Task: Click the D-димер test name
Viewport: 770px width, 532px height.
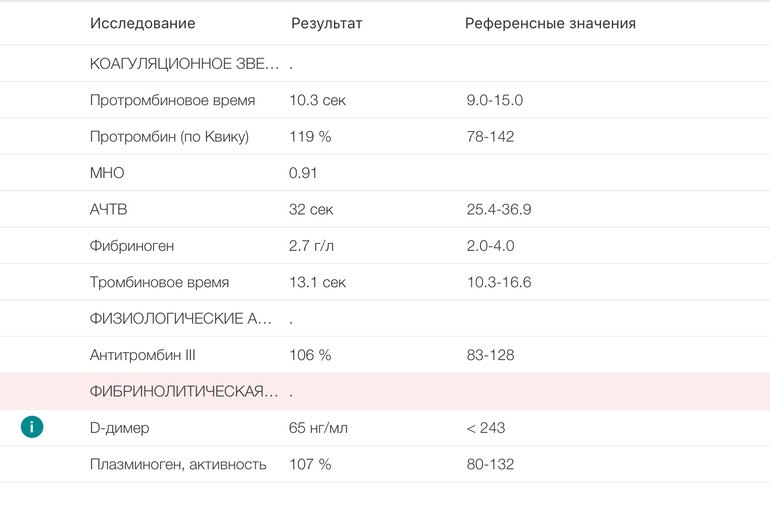Action: [x=121, y=428]
